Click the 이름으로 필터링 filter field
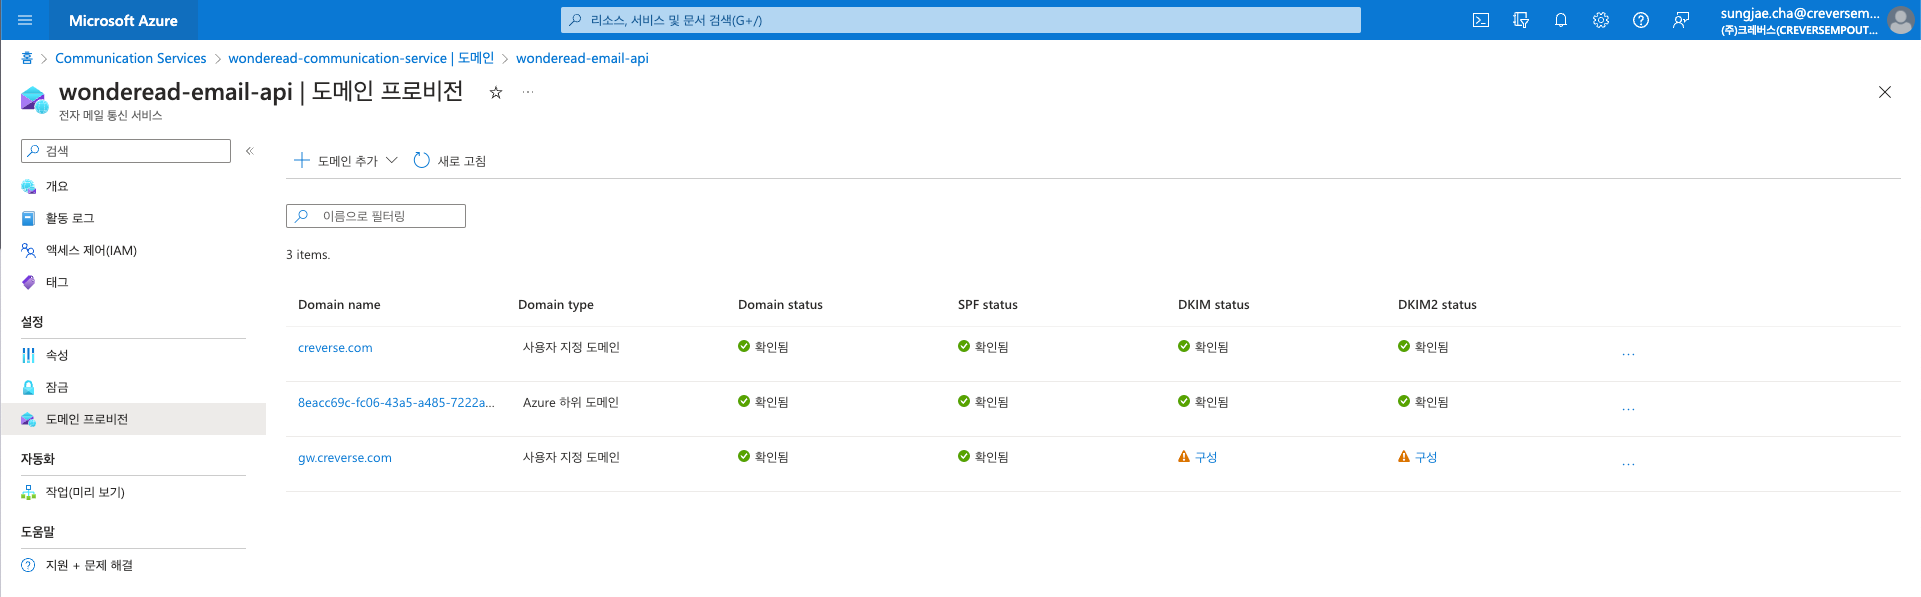1921x597 pixels. click(376, 216)
